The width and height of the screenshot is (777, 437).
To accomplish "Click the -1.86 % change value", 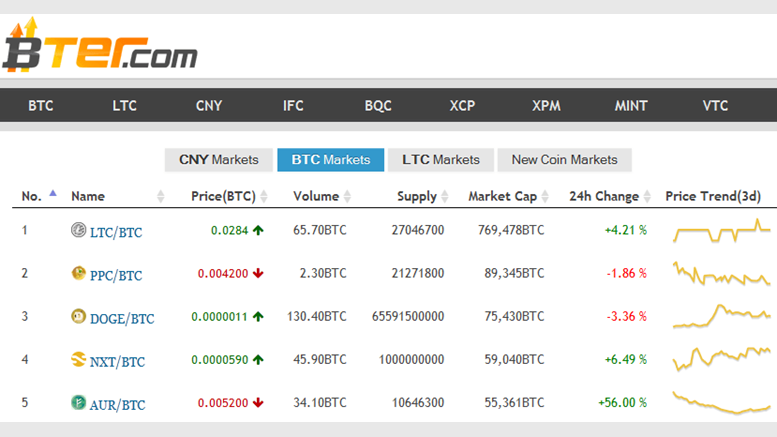I will [627, 273].
